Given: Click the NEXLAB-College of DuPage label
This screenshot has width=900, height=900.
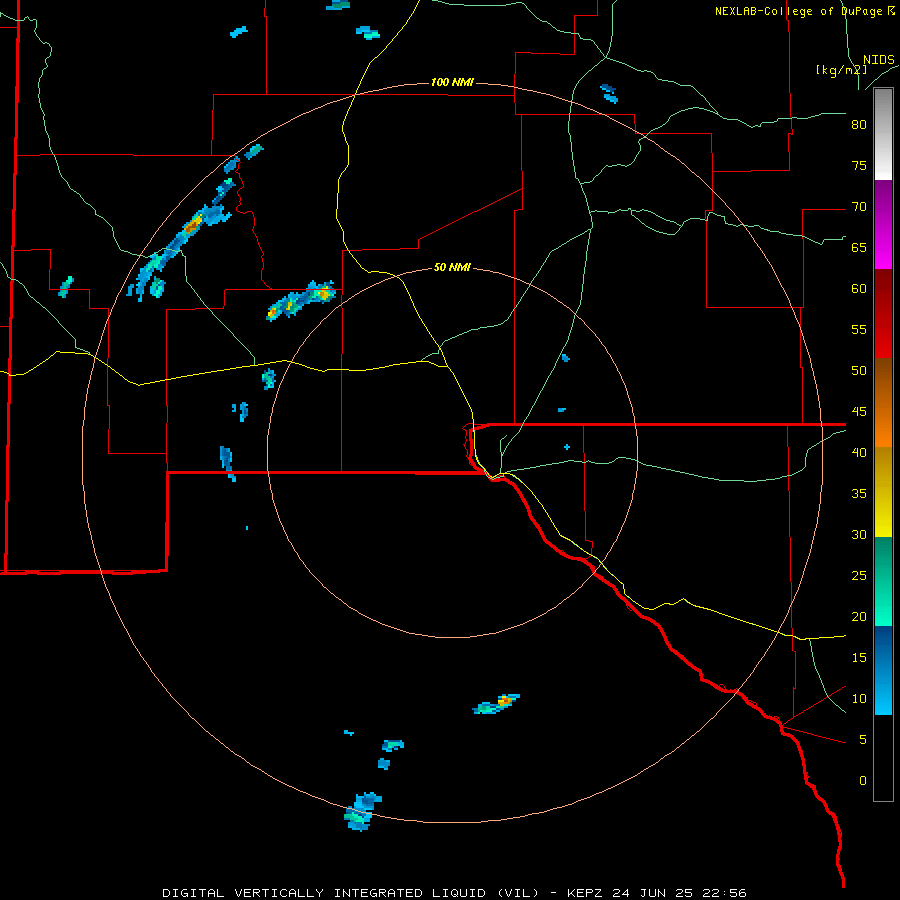Looking at the screenshot, I should point(798,11).
